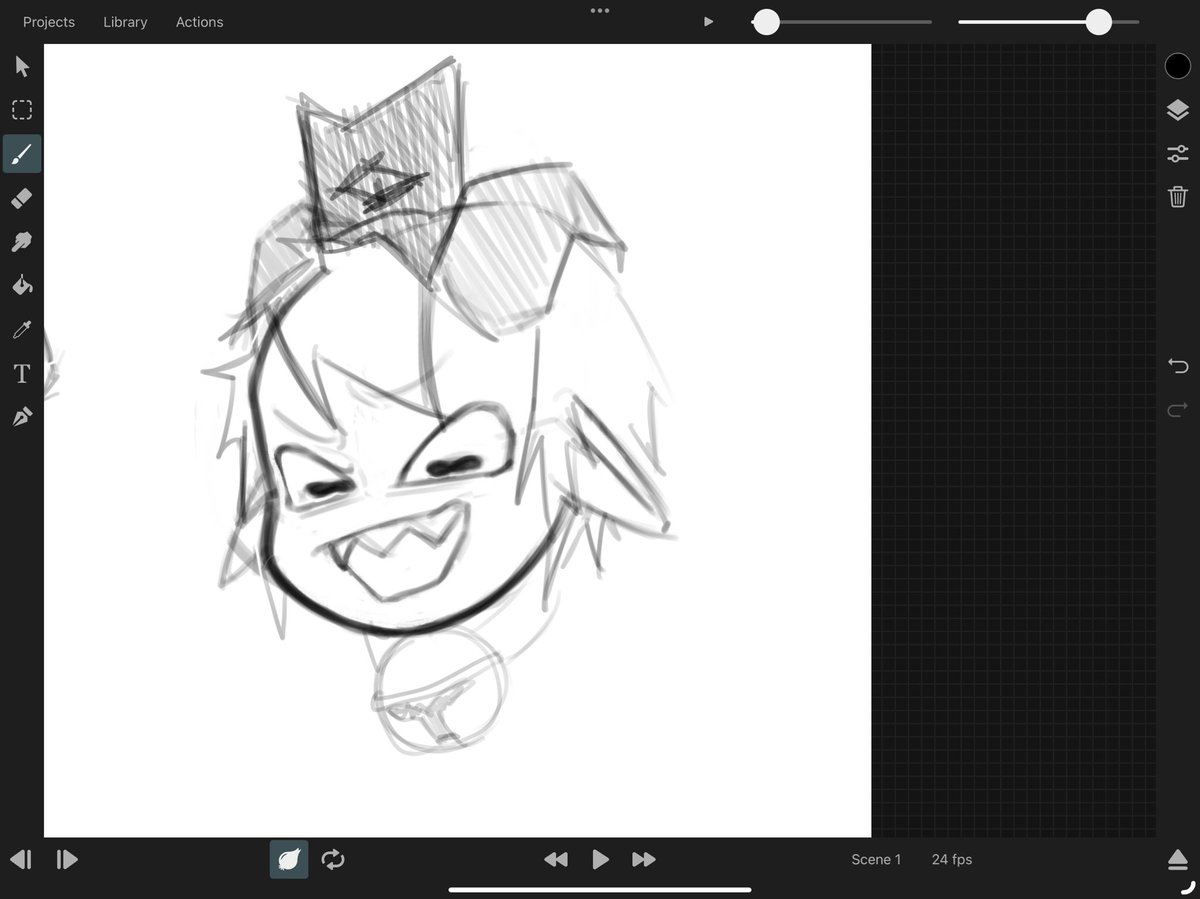1200x899 pixels.
Task: Fast forward the animation
Action: (644, 859)
